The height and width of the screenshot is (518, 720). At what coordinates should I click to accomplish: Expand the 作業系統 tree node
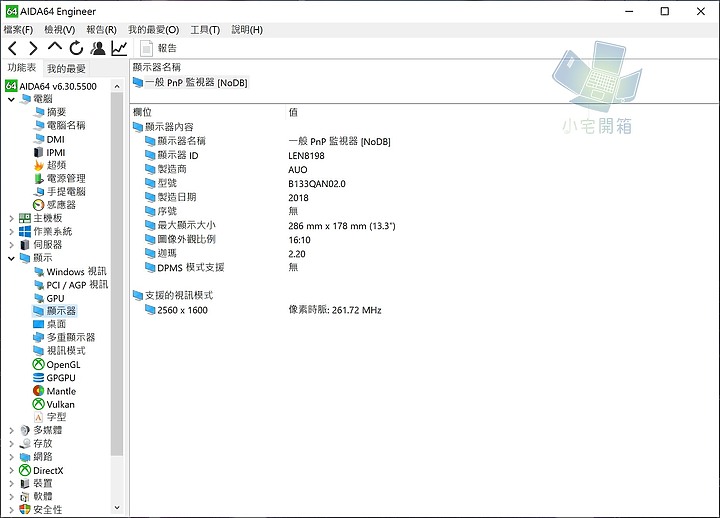(11, 232)
